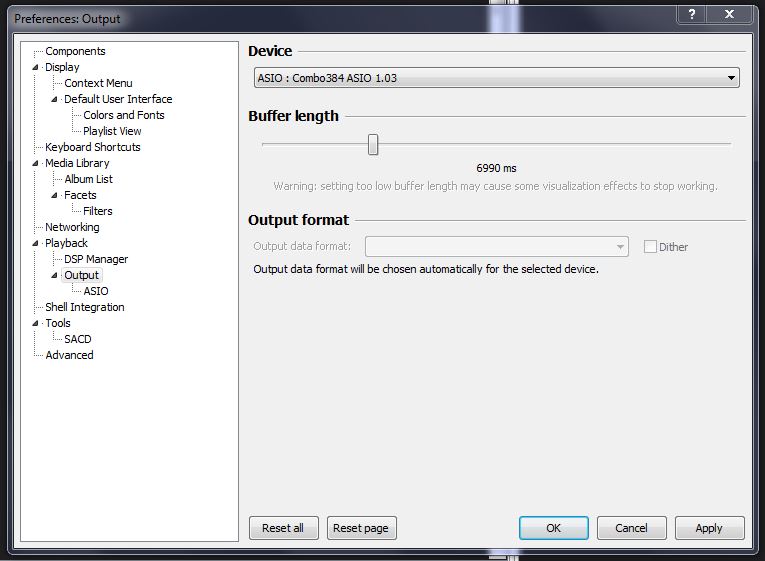Open the help question mark button
This screenshot has height=561, width=765.
691,14
